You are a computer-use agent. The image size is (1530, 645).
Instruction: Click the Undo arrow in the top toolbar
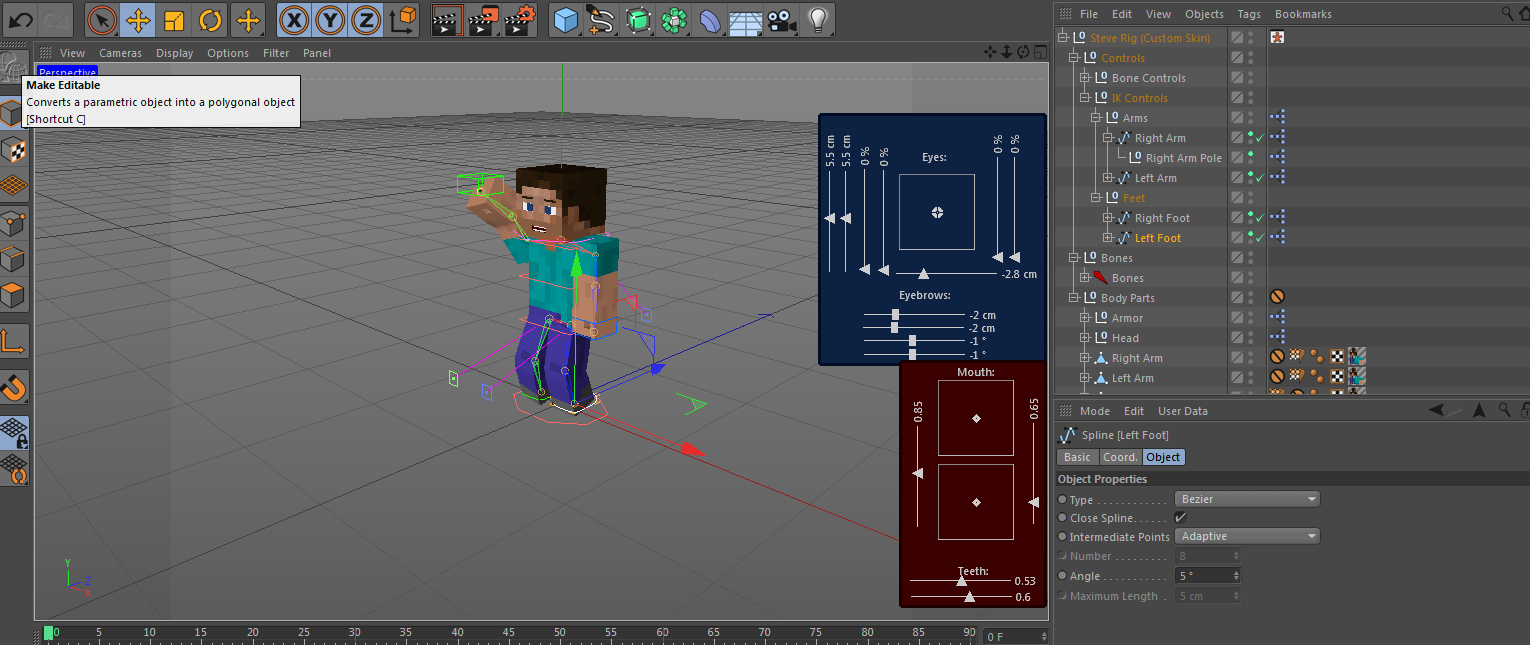pos(20,19)
